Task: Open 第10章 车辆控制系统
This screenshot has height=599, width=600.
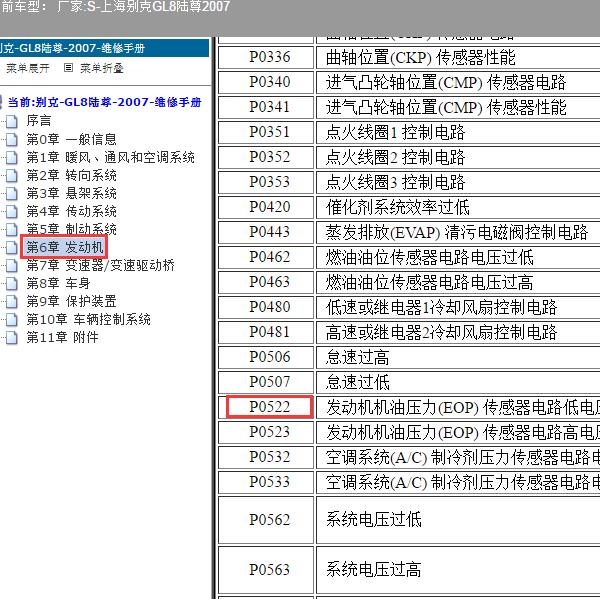Action: pos(88,319)
